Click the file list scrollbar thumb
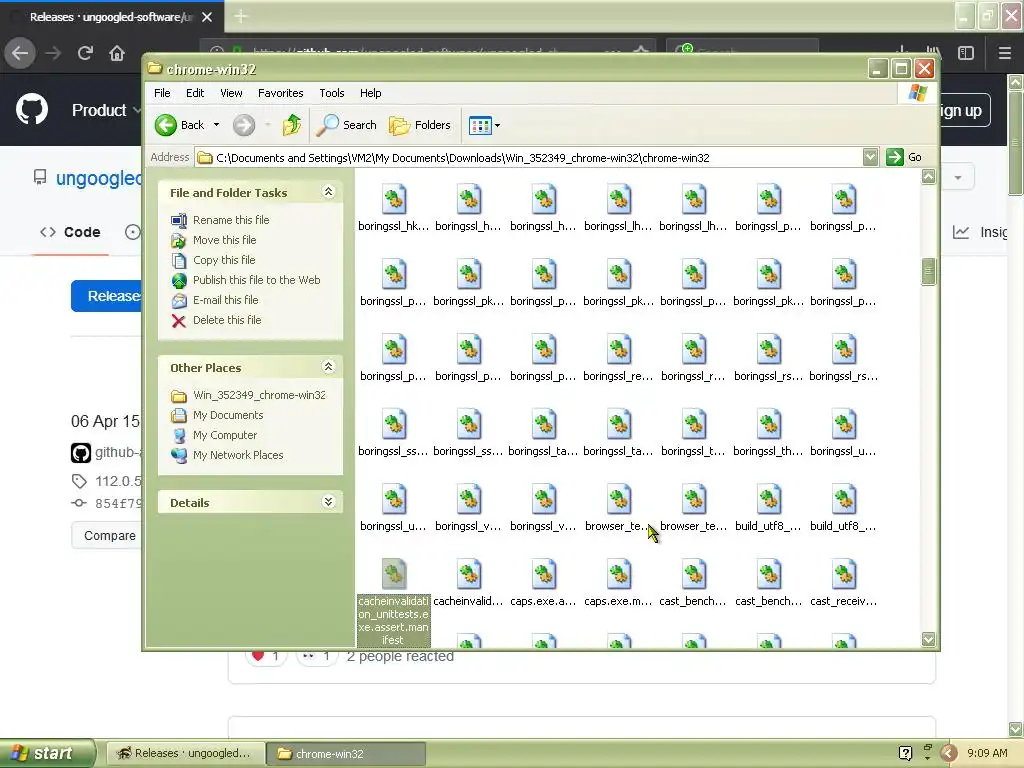 pos(928,272)
